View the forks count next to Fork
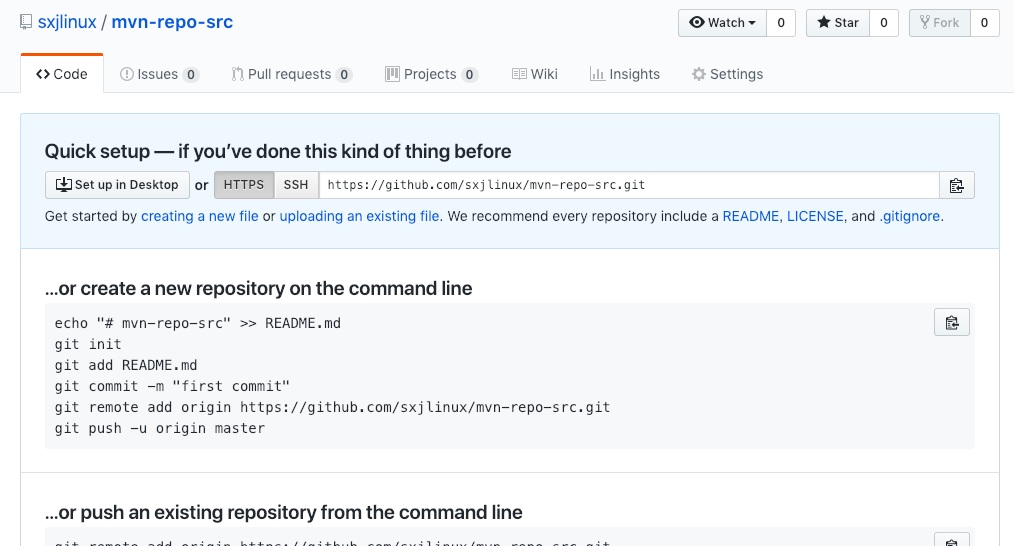The image size is (1014, 546). [x=984, y=23]
